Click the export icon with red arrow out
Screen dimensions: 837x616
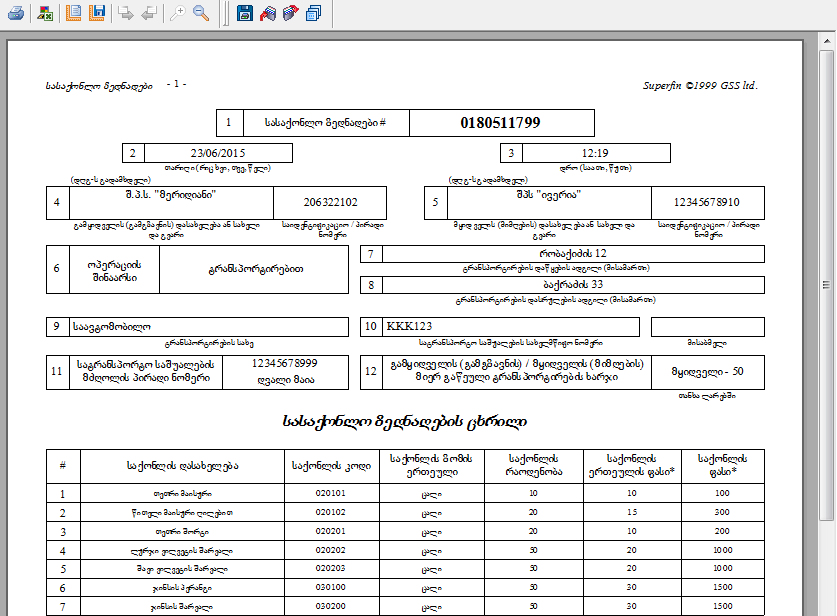tap(290, 13)
